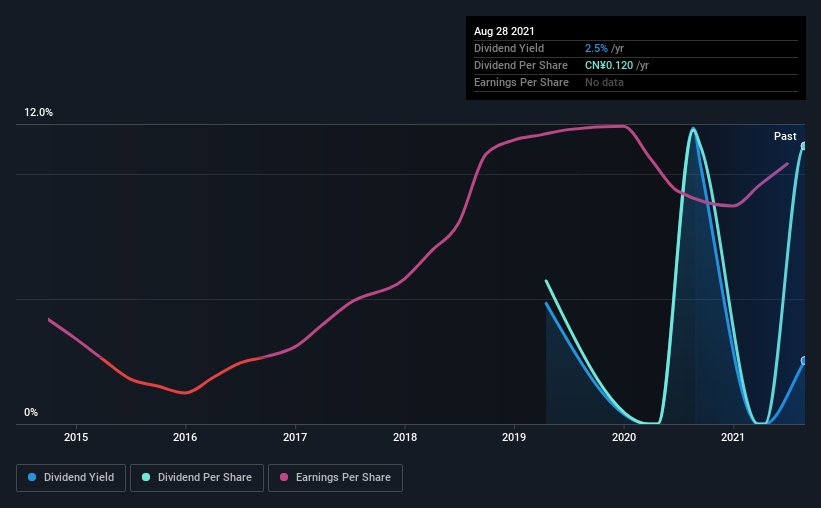Select the 2018 x-axis label
The width and height of the screenshot is (821, 508).
coord(405,437)
